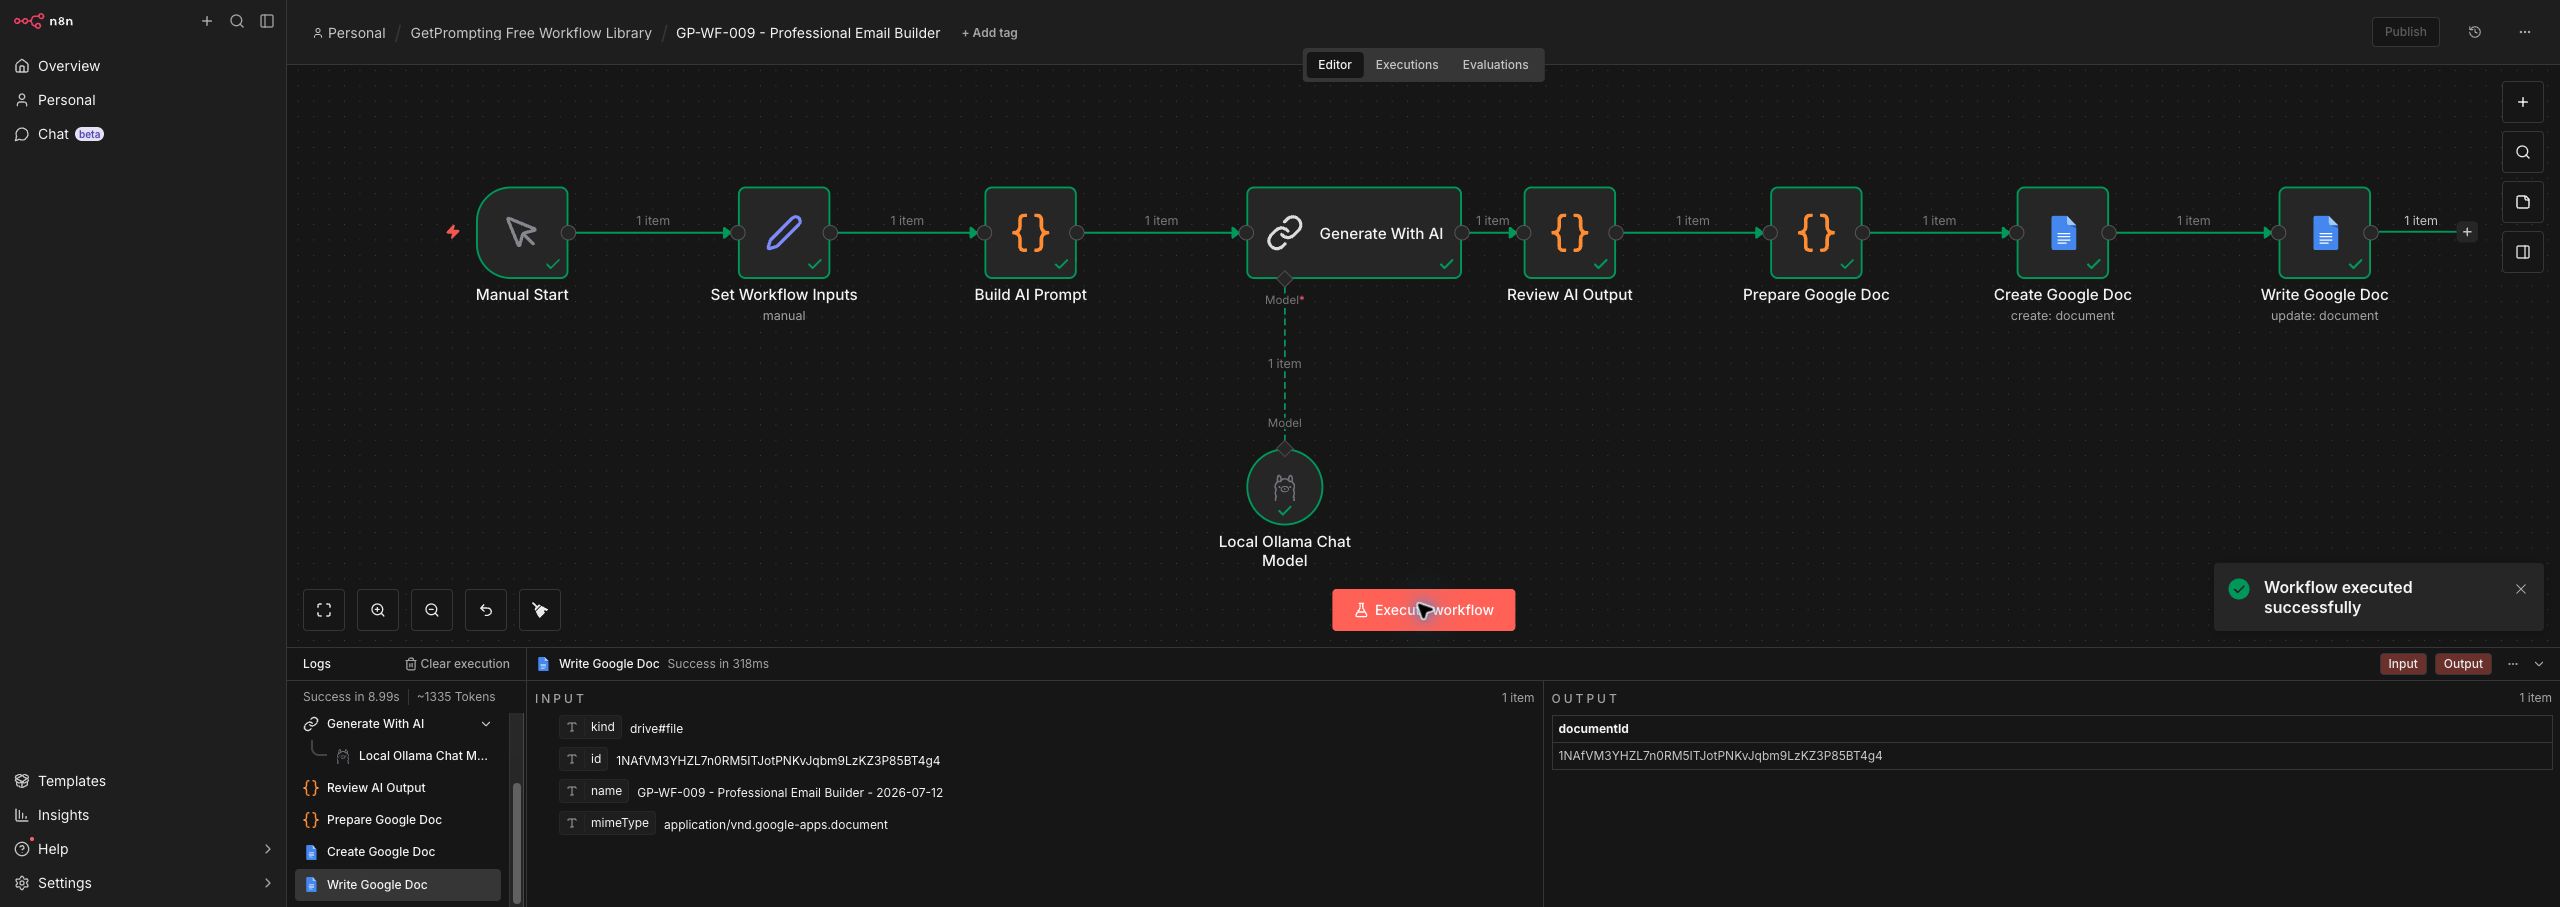
Task: Zoom out on the canvas
Action: [x=432, y=610]
